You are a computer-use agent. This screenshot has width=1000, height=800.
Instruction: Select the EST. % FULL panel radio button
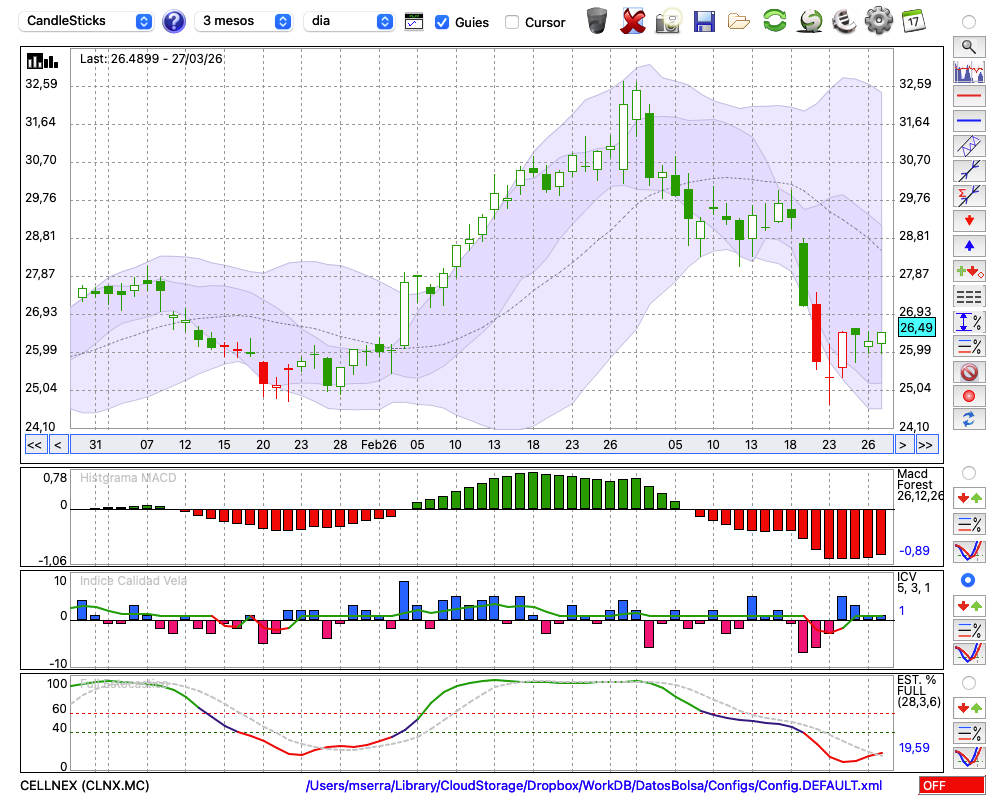coord(968,682)
